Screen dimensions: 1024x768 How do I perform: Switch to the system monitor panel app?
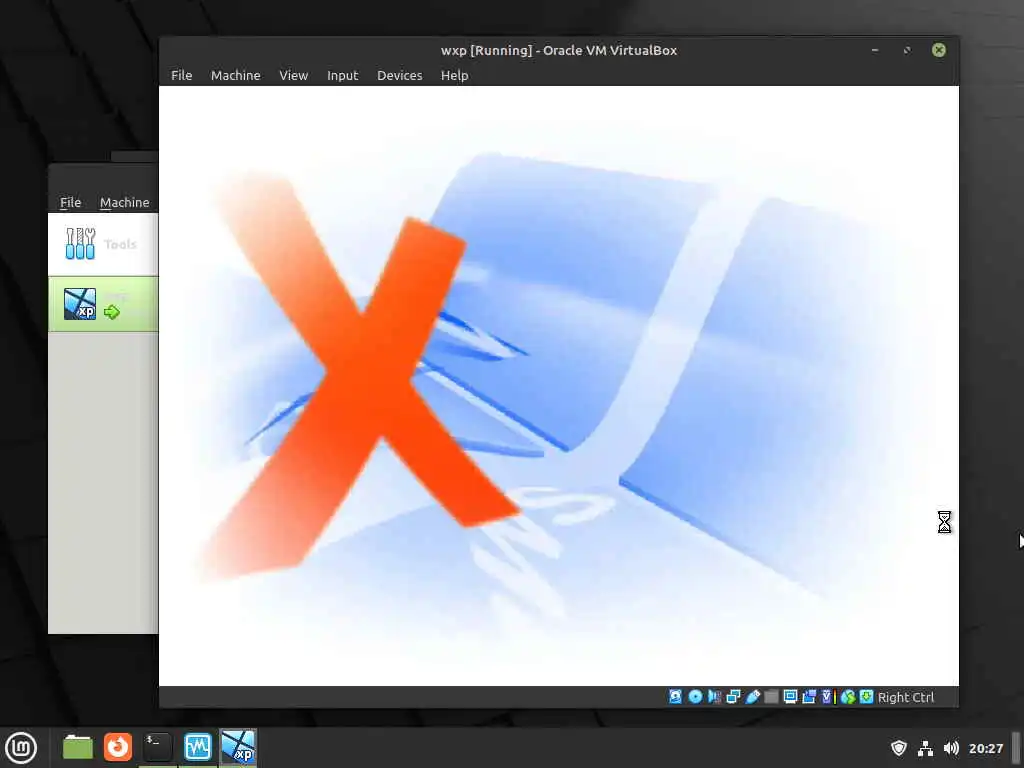click(197, 747)
